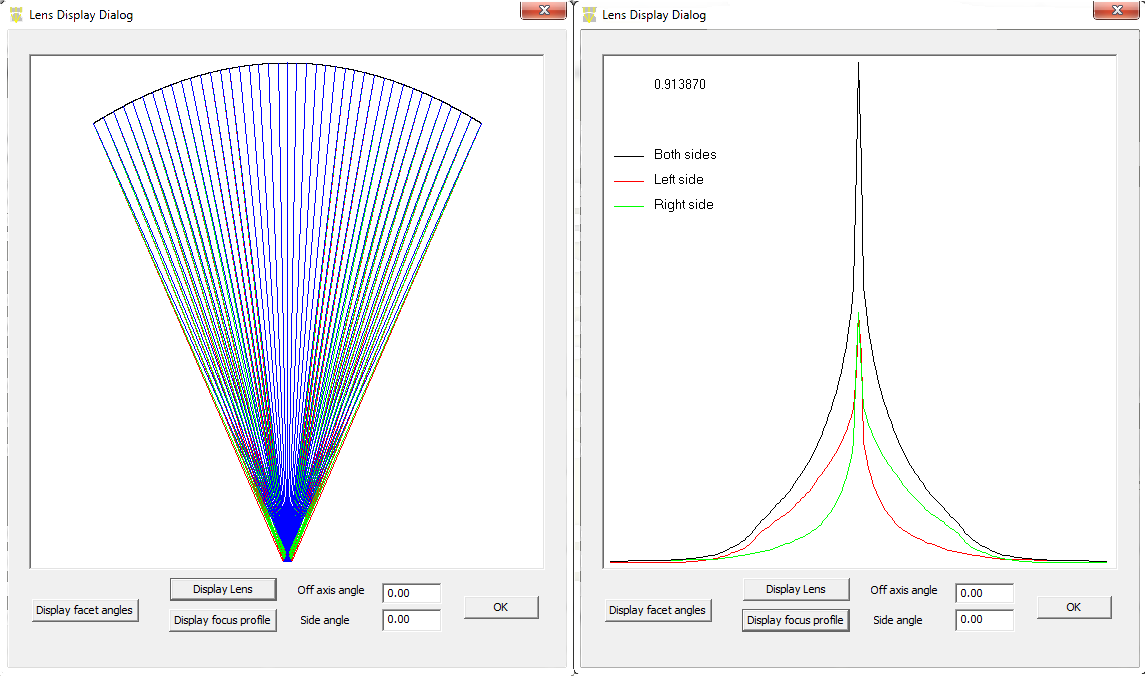Confirm with OK in the lens diagram dialog
Screen dimensions: 1145x676
(x=501, y=607)
